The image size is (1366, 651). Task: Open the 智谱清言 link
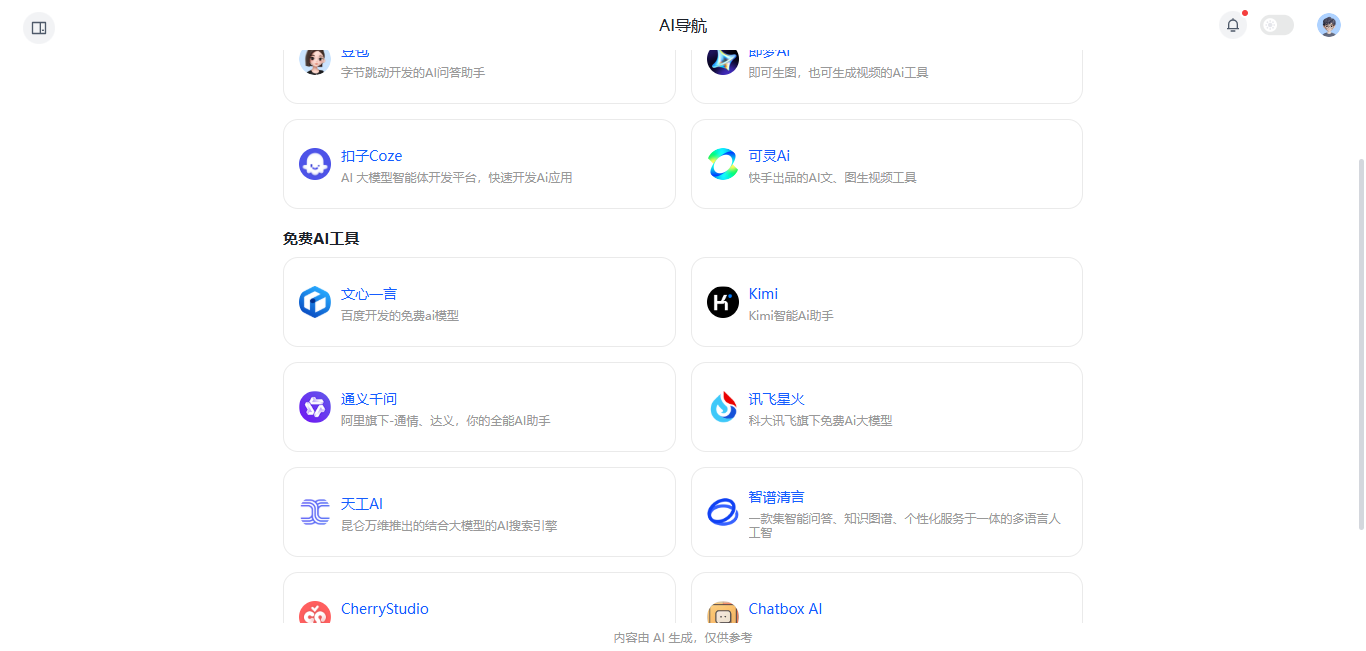(777, 497)
